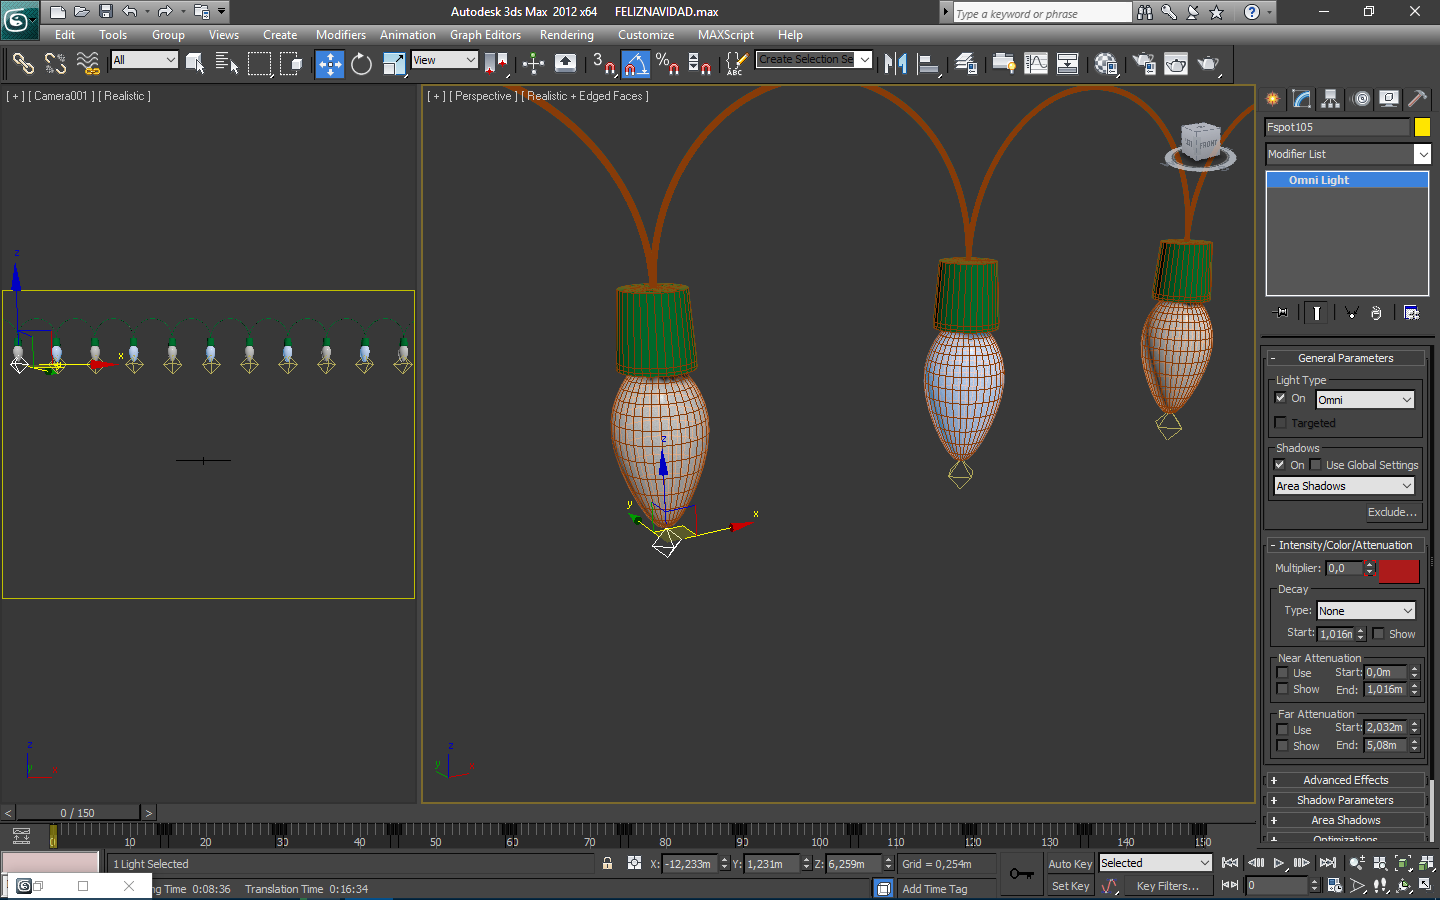Open the Key Filters... dialog

coord(1167,886)
